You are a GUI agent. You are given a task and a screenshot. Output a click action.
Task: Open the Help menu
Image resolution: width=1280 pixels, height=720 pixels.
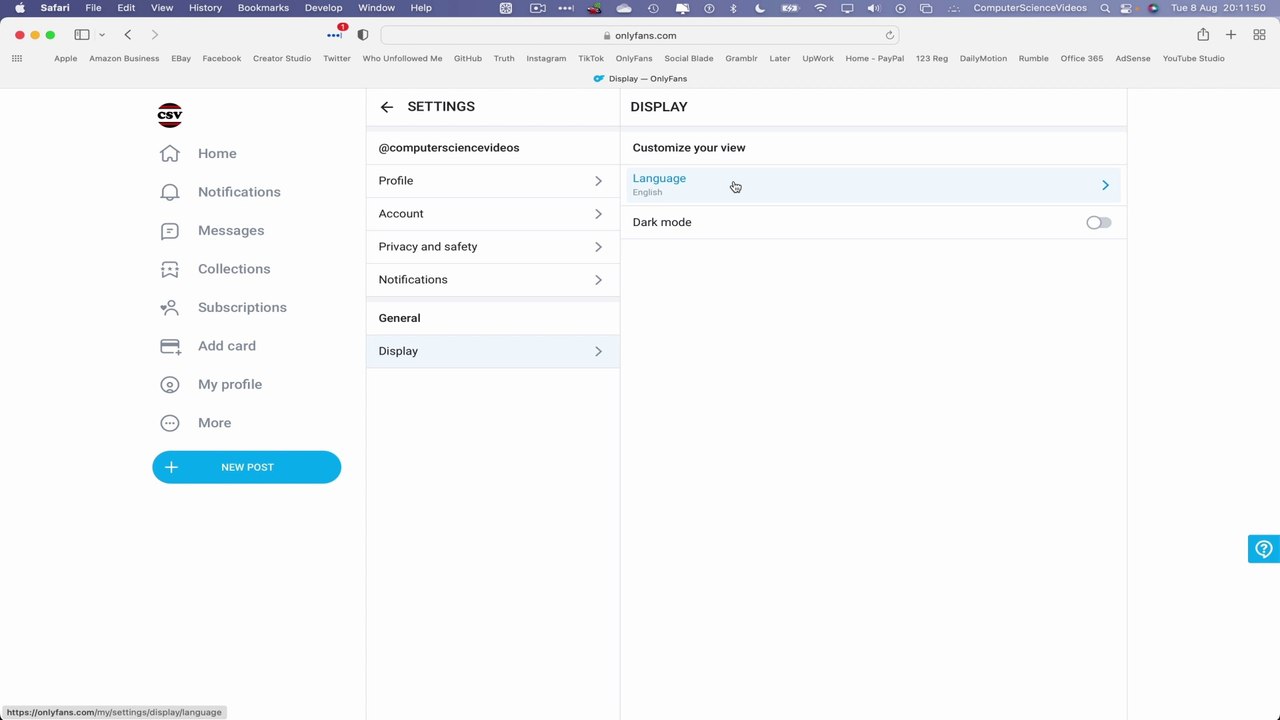click(421, 8)
